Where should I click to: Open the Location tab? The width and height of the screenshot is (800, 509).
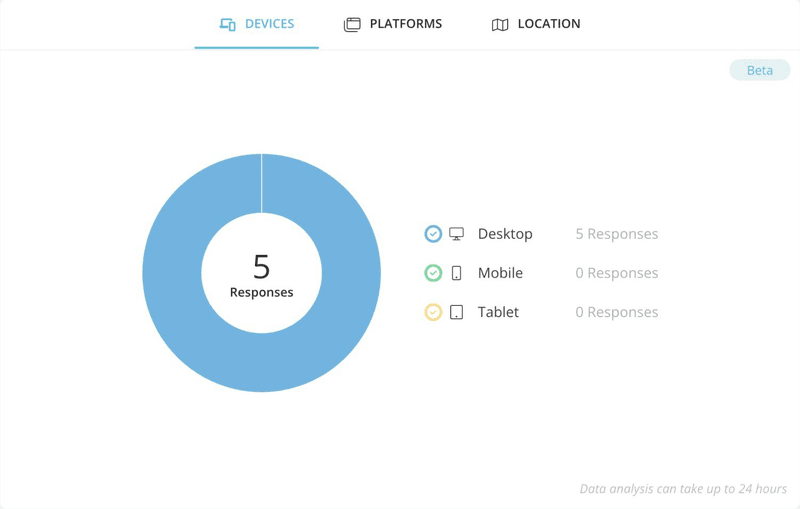pyautogui.click(x=548, y=24)
